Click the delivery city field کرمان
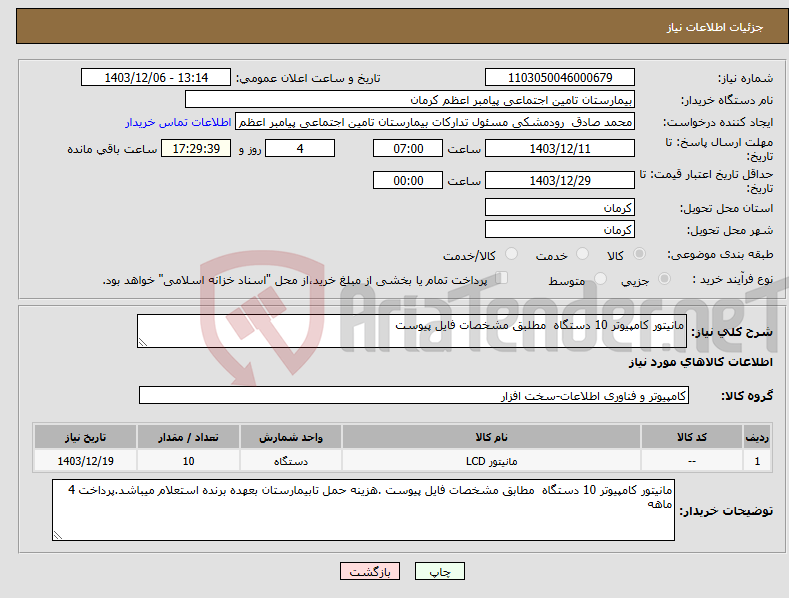The width and height of the screenshot is (789, 598). point(560,230)
